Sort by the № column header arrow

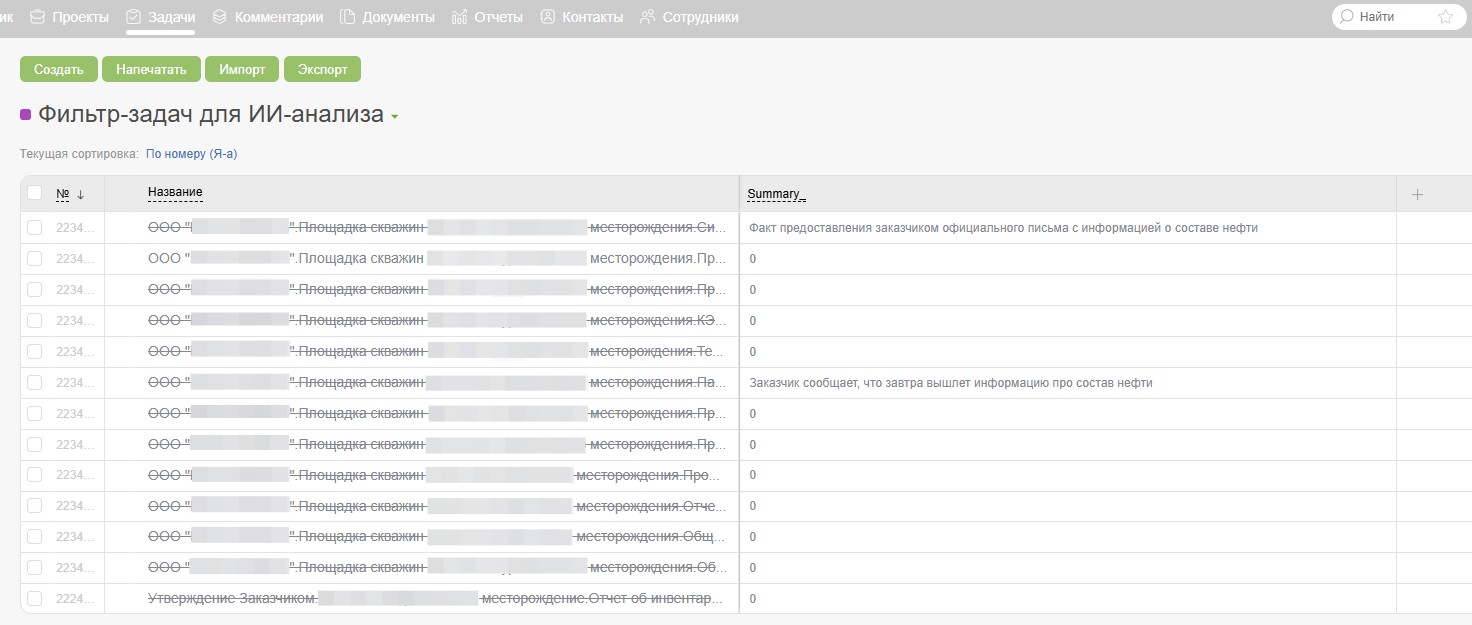81,194
